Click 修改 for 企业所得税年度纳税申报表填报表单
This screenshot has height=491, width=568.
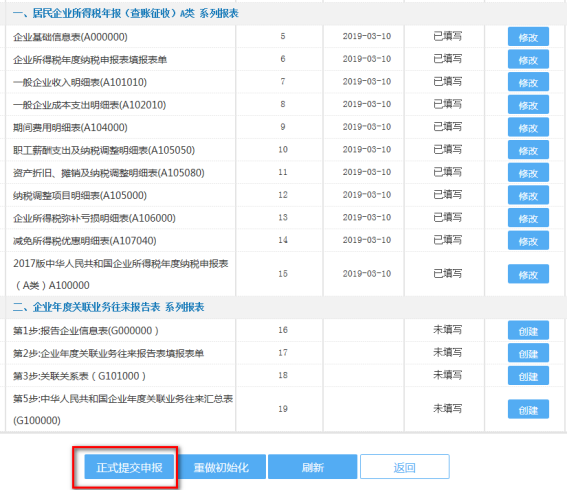click(528, 59)
